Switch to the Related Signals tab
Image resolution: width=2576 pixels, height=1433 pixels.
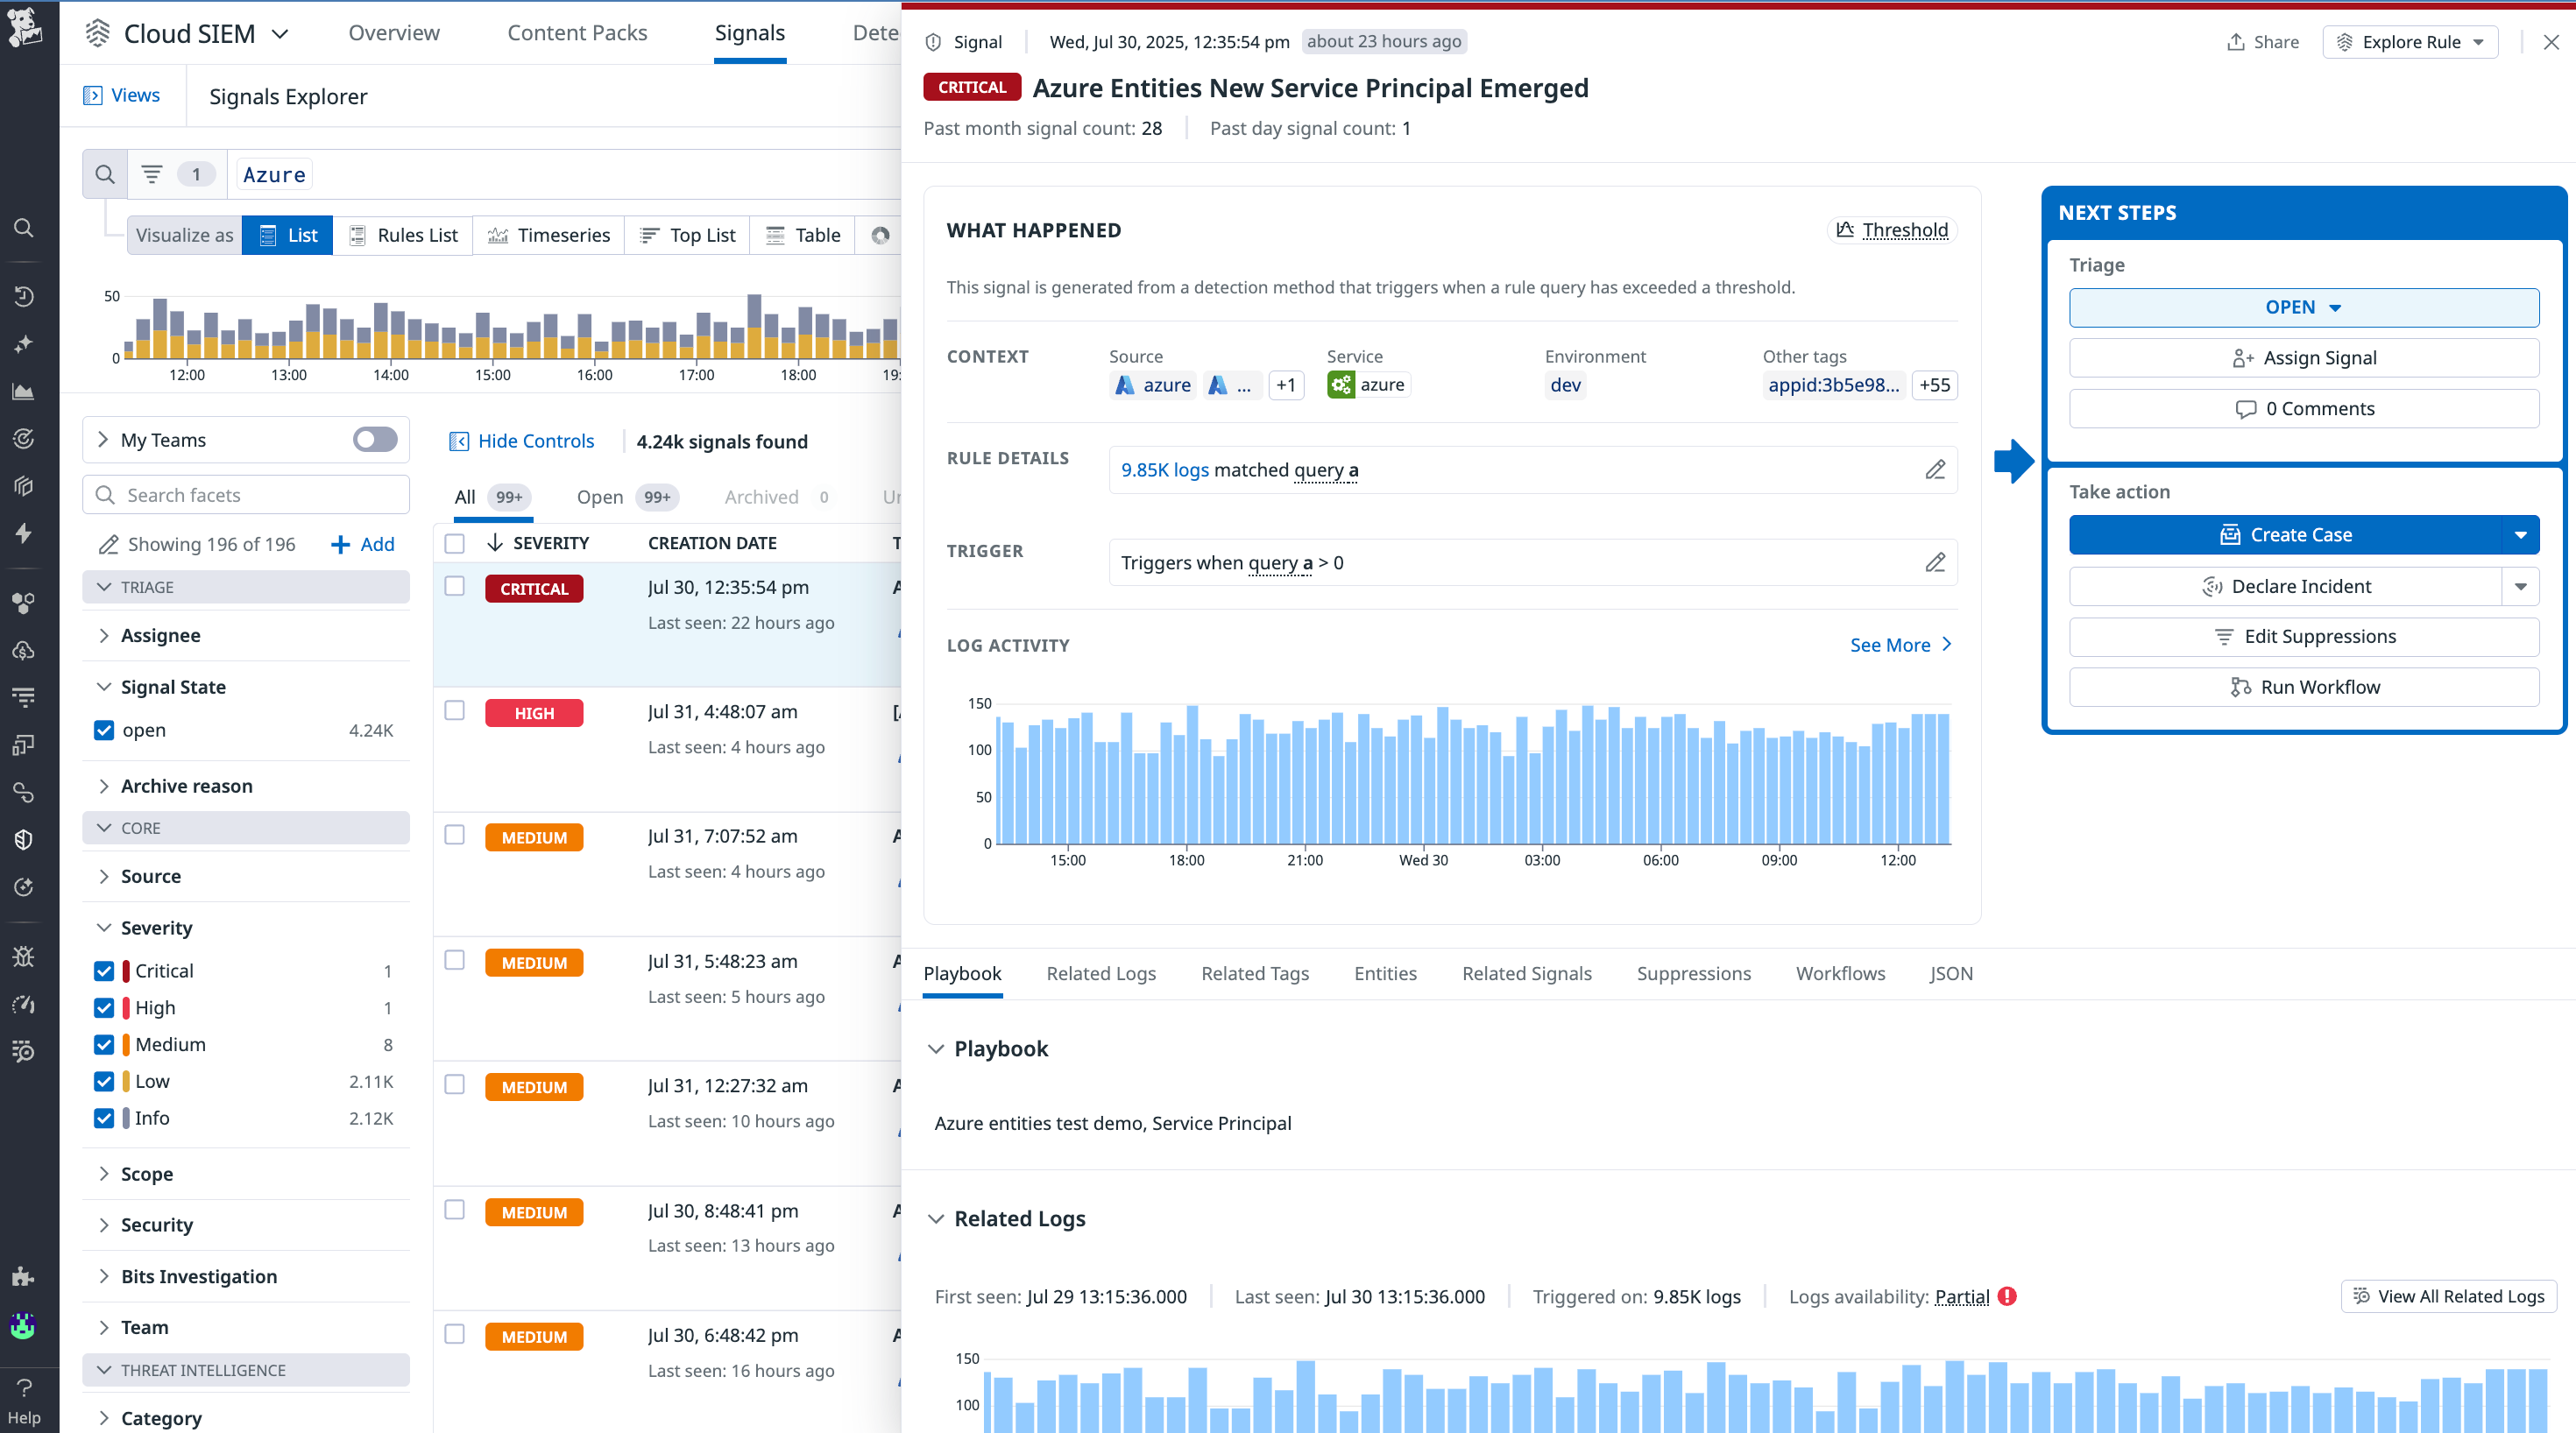1526,973
